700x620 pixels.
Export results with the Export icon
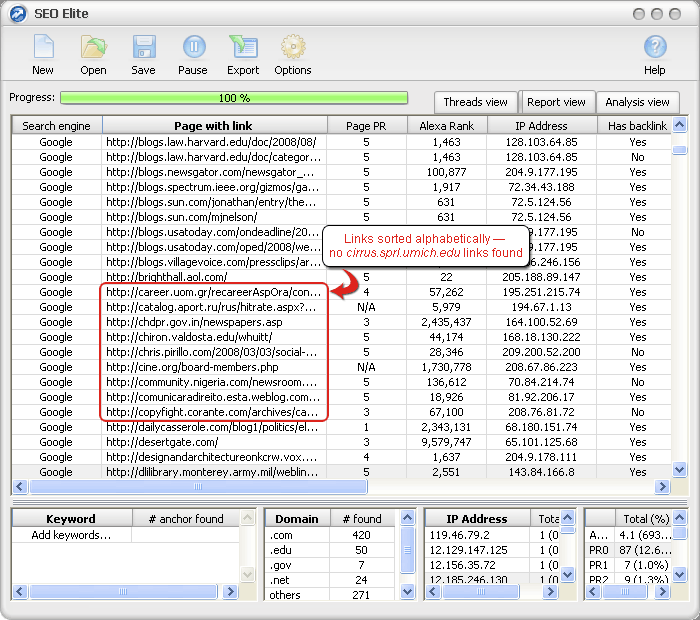(x=243, y=47)
